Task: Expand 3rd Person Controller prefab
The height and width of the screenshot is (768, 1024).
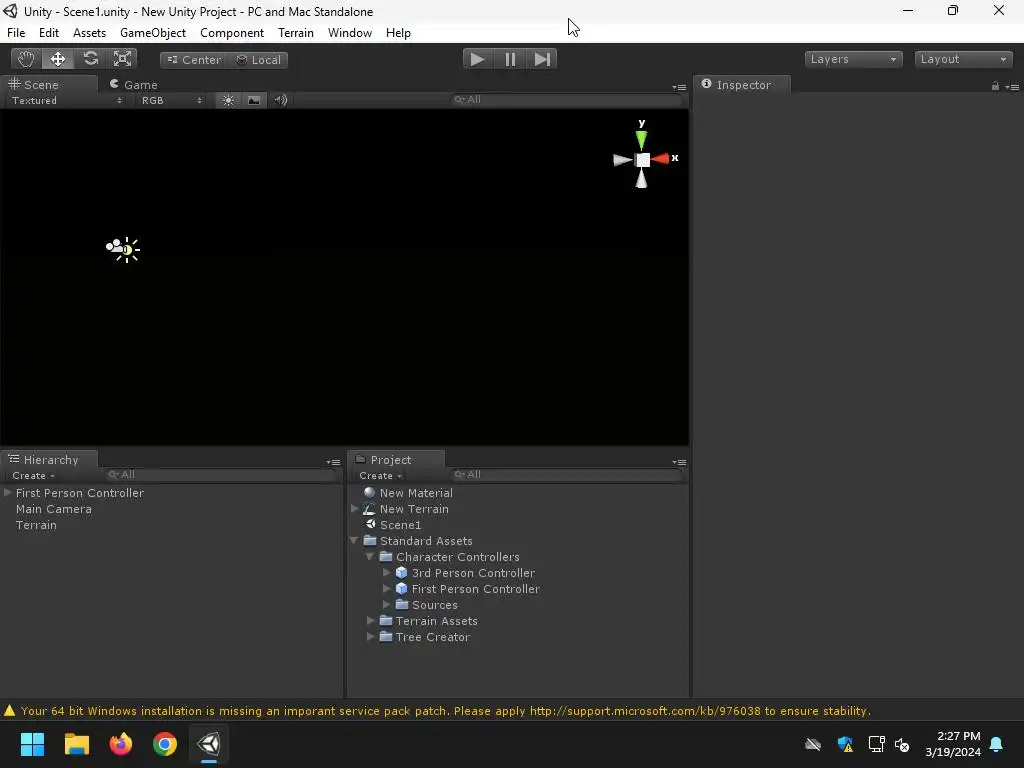Action: (x=386, y=573)
